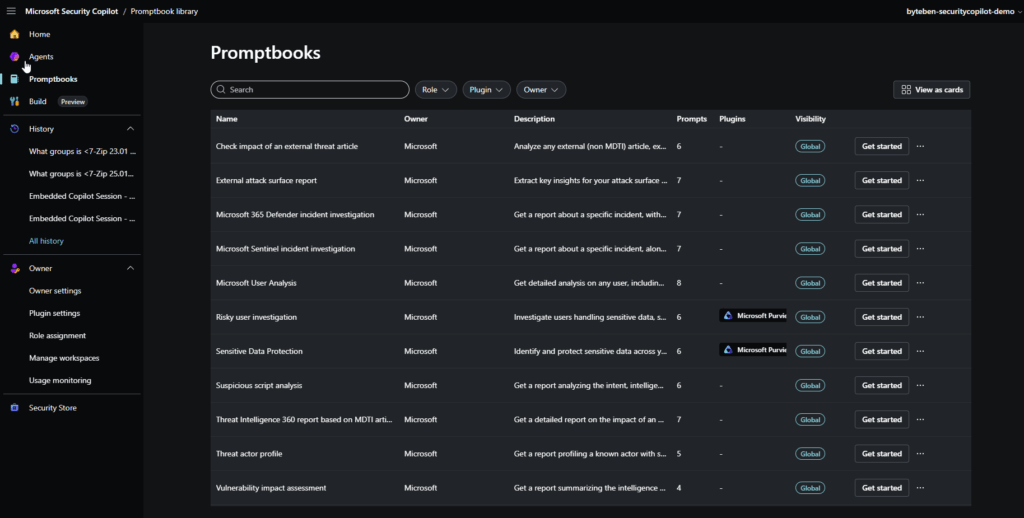This screenshot has height=518, width=1024.
Task: Open more options for External attack surface report
Action: pyautogui.click(x=920, y=180)
